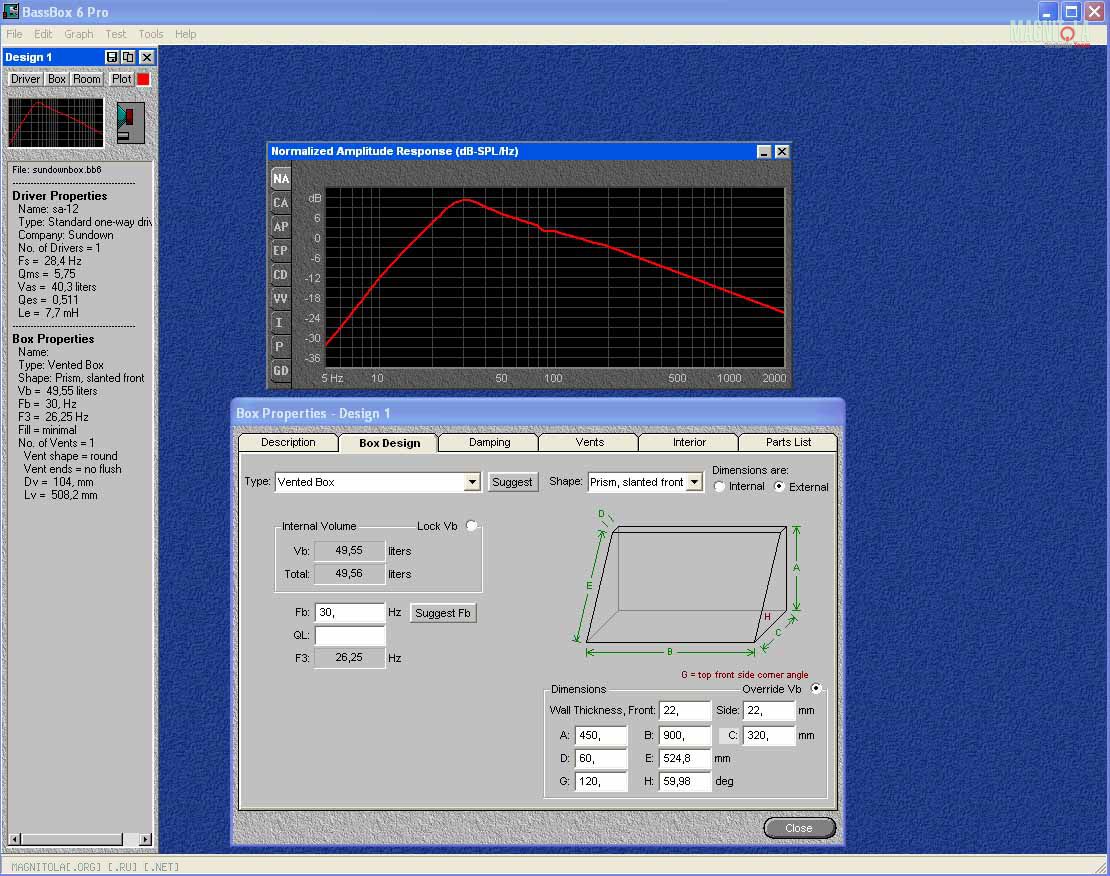Image resolution: width=1110 pixels, height=876 pixels.
Task: Close the Normalized Amplitude Response window
Action: (x=782, y=152)
